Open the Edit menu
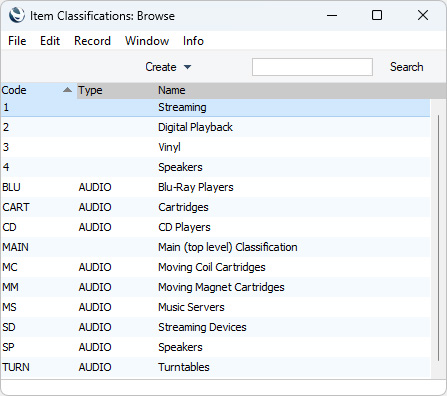Viewport: 447px width, 396px height. (50, 41)
